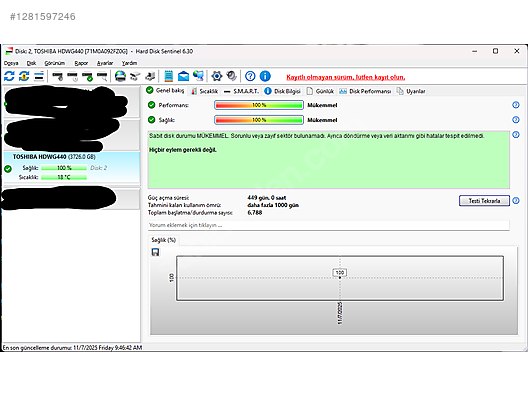Select TOSHIBA HDWG440 disk in left panel

coord(71,167)
